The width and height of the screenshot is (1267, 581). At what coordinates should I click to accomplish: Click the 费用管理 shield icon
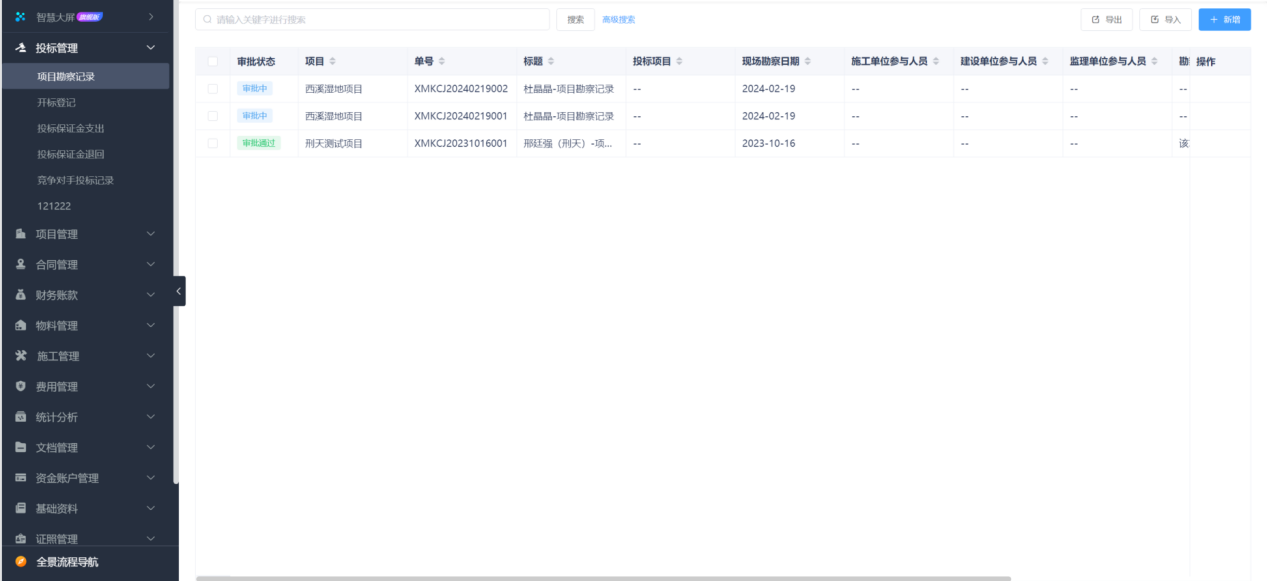point(20,387)
